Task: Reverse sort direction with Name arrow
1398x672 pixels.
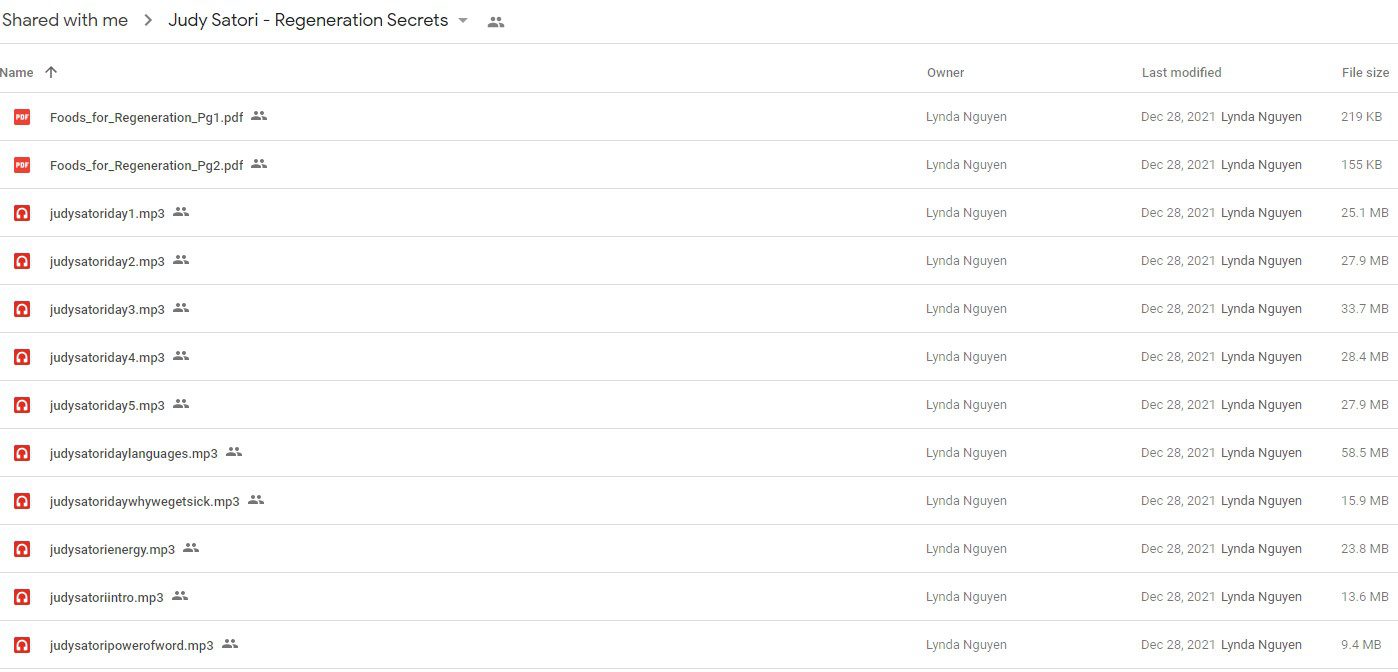Action: 51,72
